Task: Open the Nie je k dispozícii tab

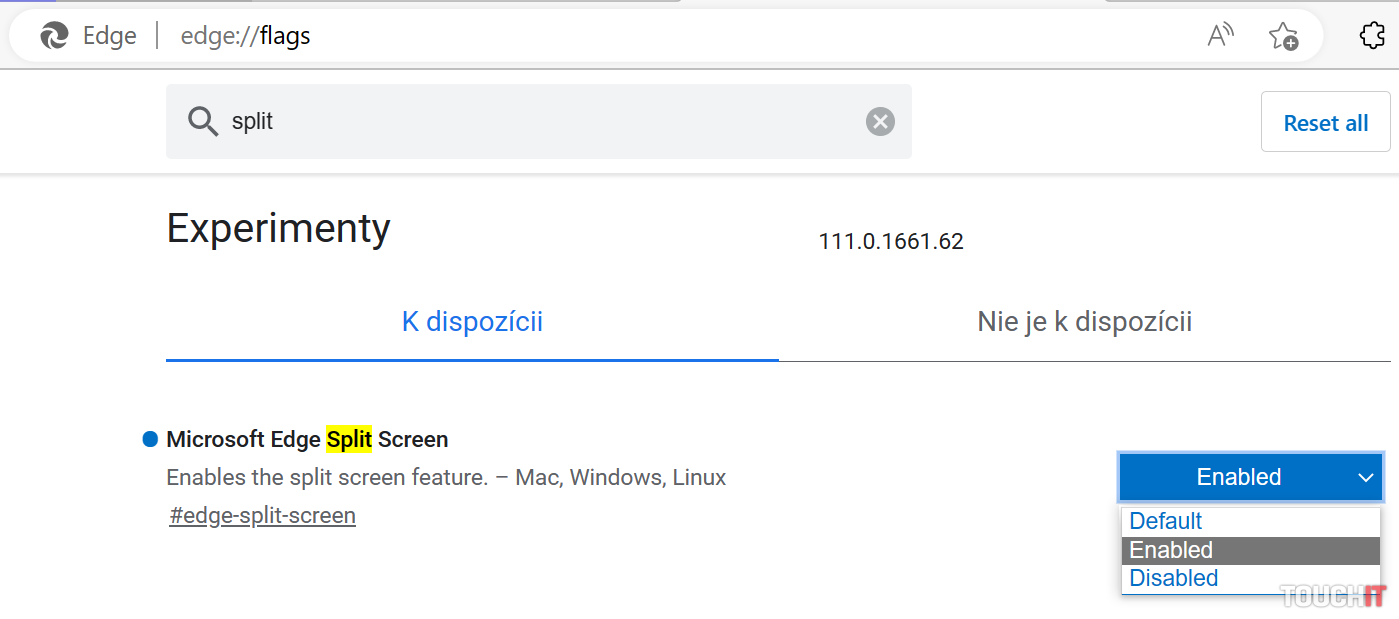Action: point(1084,322)
